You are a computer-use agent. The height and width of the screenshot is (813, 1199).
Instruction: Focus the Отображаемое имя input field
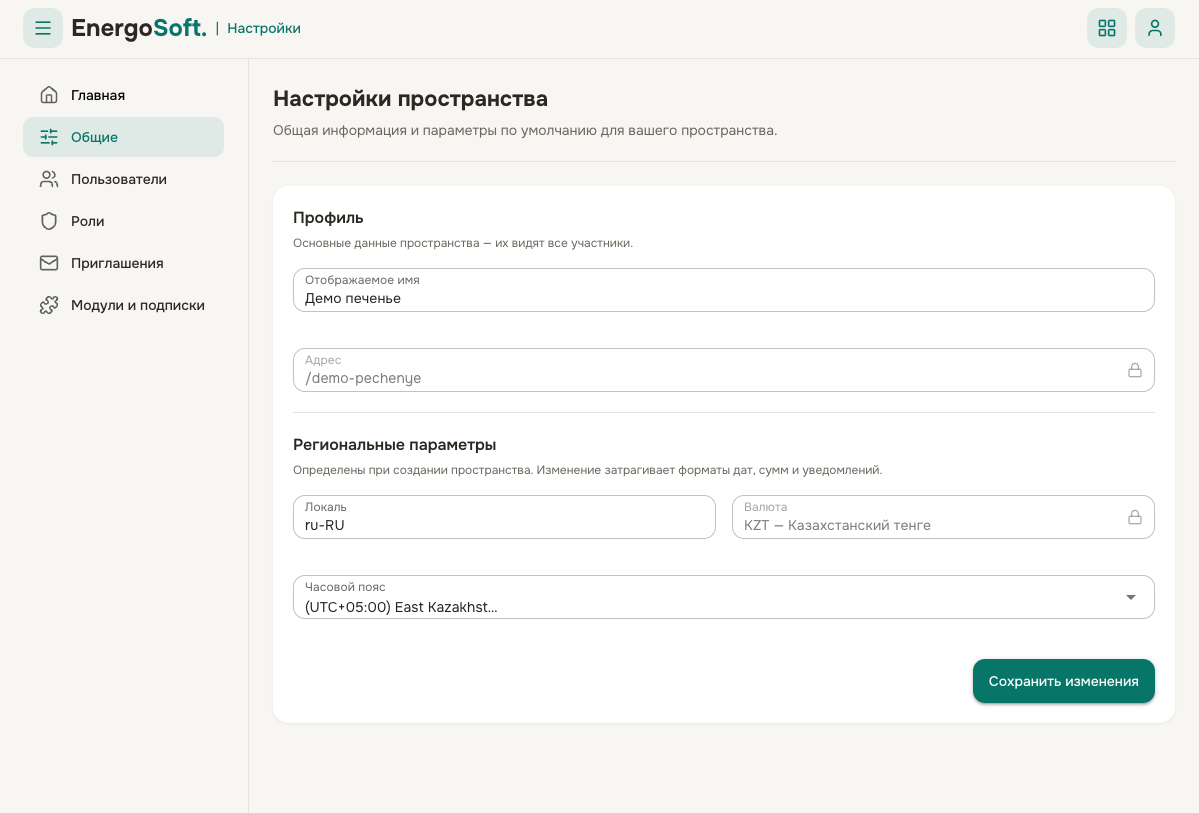[723, 290]
